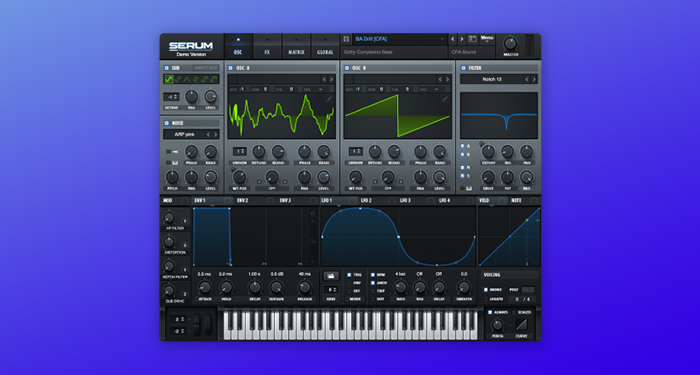The height and width of the screenshot is (375, 700).
Task: Toggle the NOISE oscillator enable switch
Action: (x=167, y=123)
